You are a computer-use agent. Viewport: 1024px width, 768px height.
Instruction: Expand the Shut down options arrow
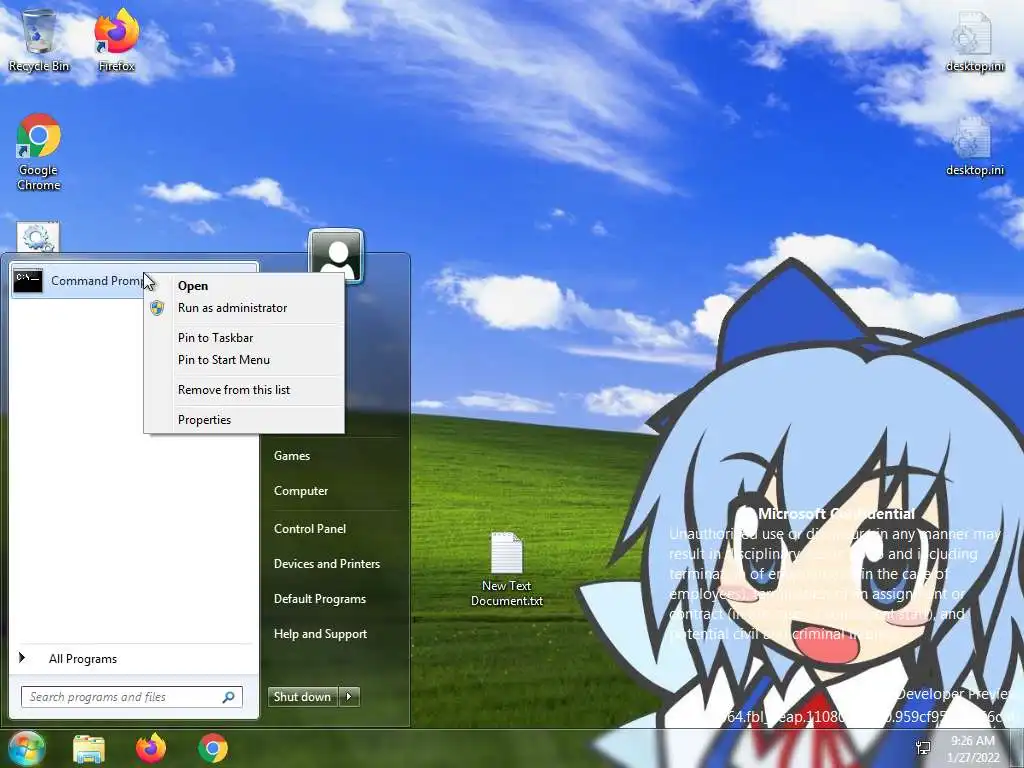[349, 697]
